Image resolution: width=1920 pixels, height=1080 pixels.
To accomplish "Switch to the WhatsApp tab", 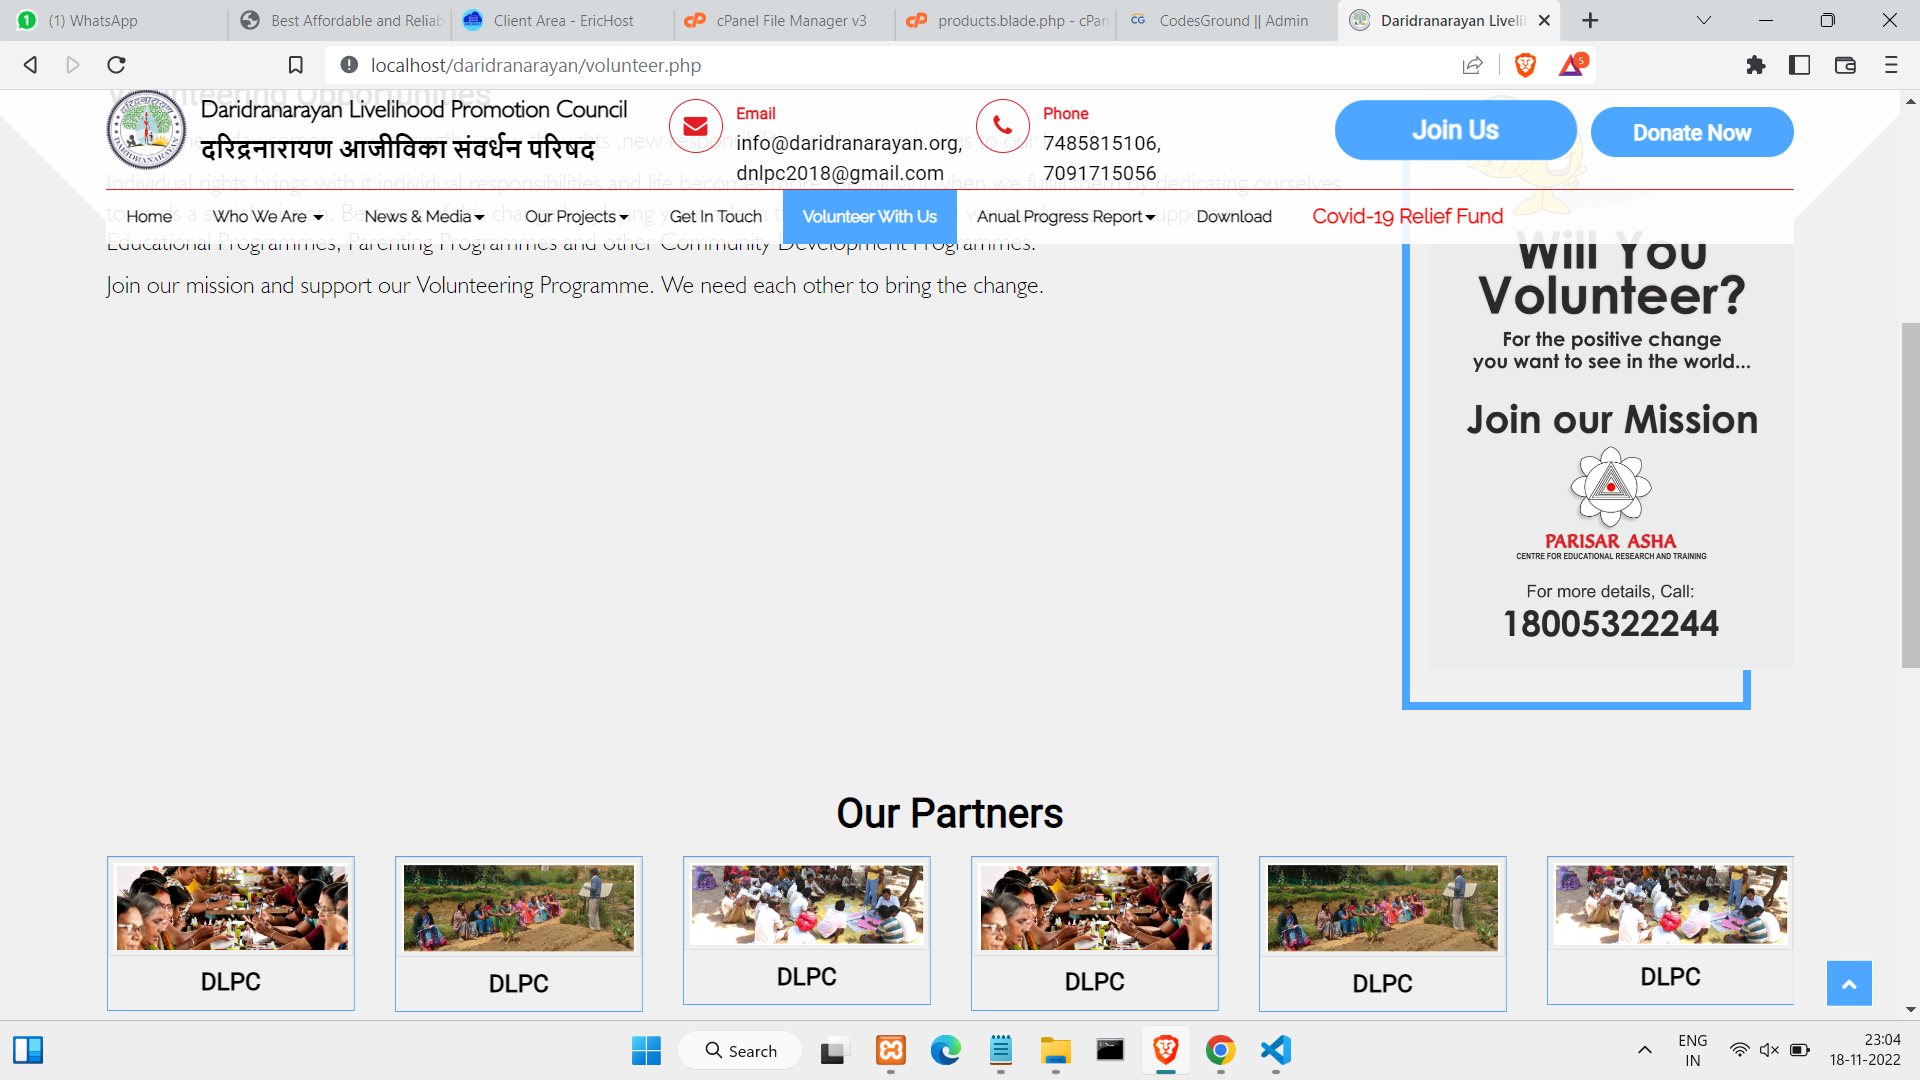I will pyautogui.click(x=114, y=20).
